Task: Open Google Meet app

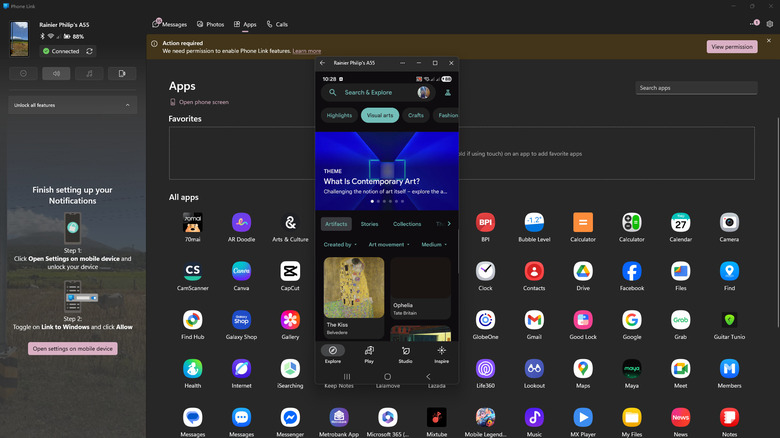Action: [x=680, y=369]
